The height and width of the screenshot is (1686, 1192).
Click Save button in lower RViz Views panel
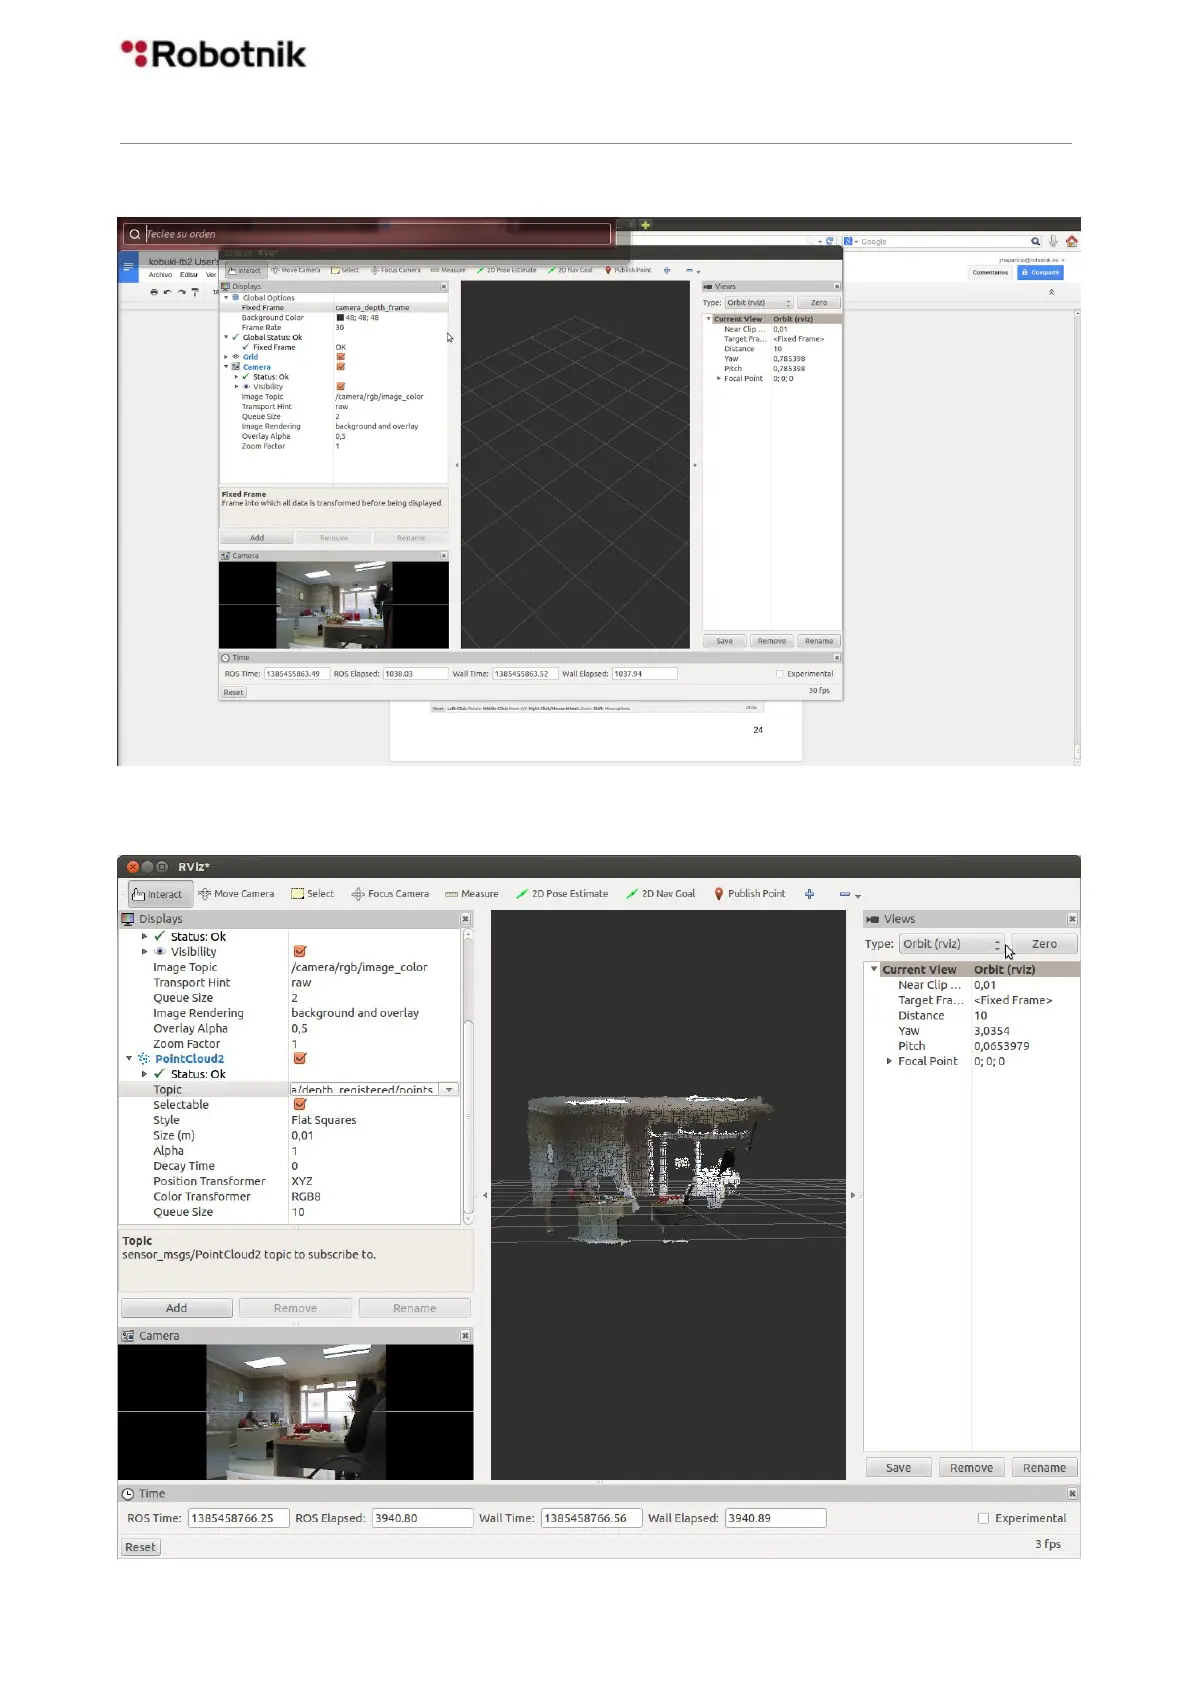pos(899,1468)
